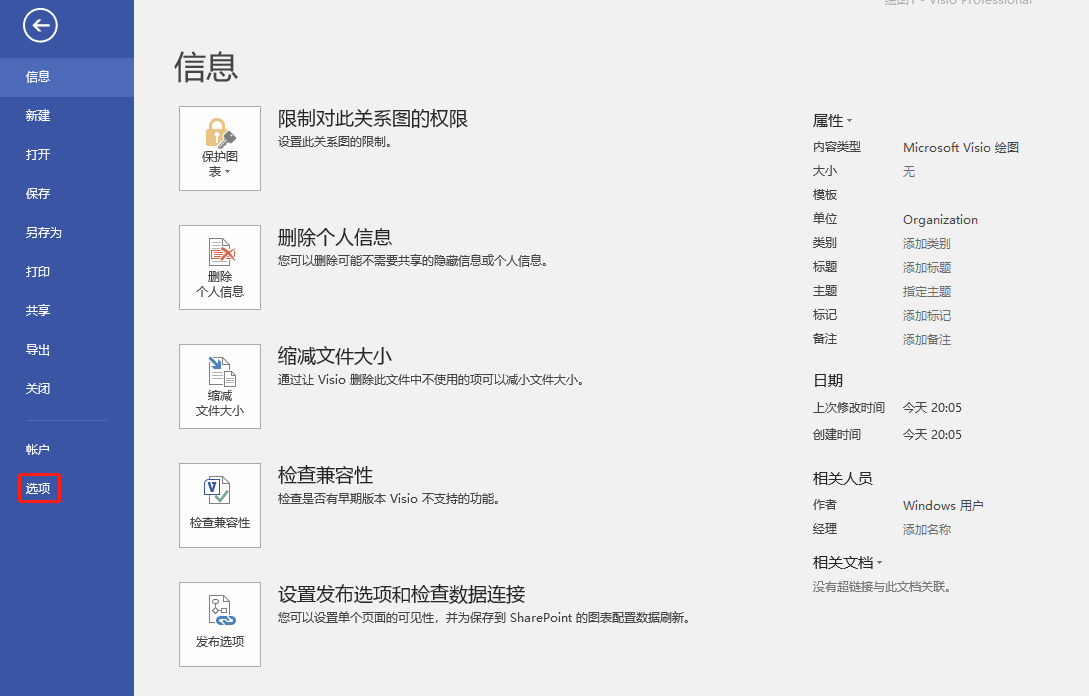The image size is (1089, 696).
Task: Expand the 相关文档 dropdown header
Action: (847, 563)
